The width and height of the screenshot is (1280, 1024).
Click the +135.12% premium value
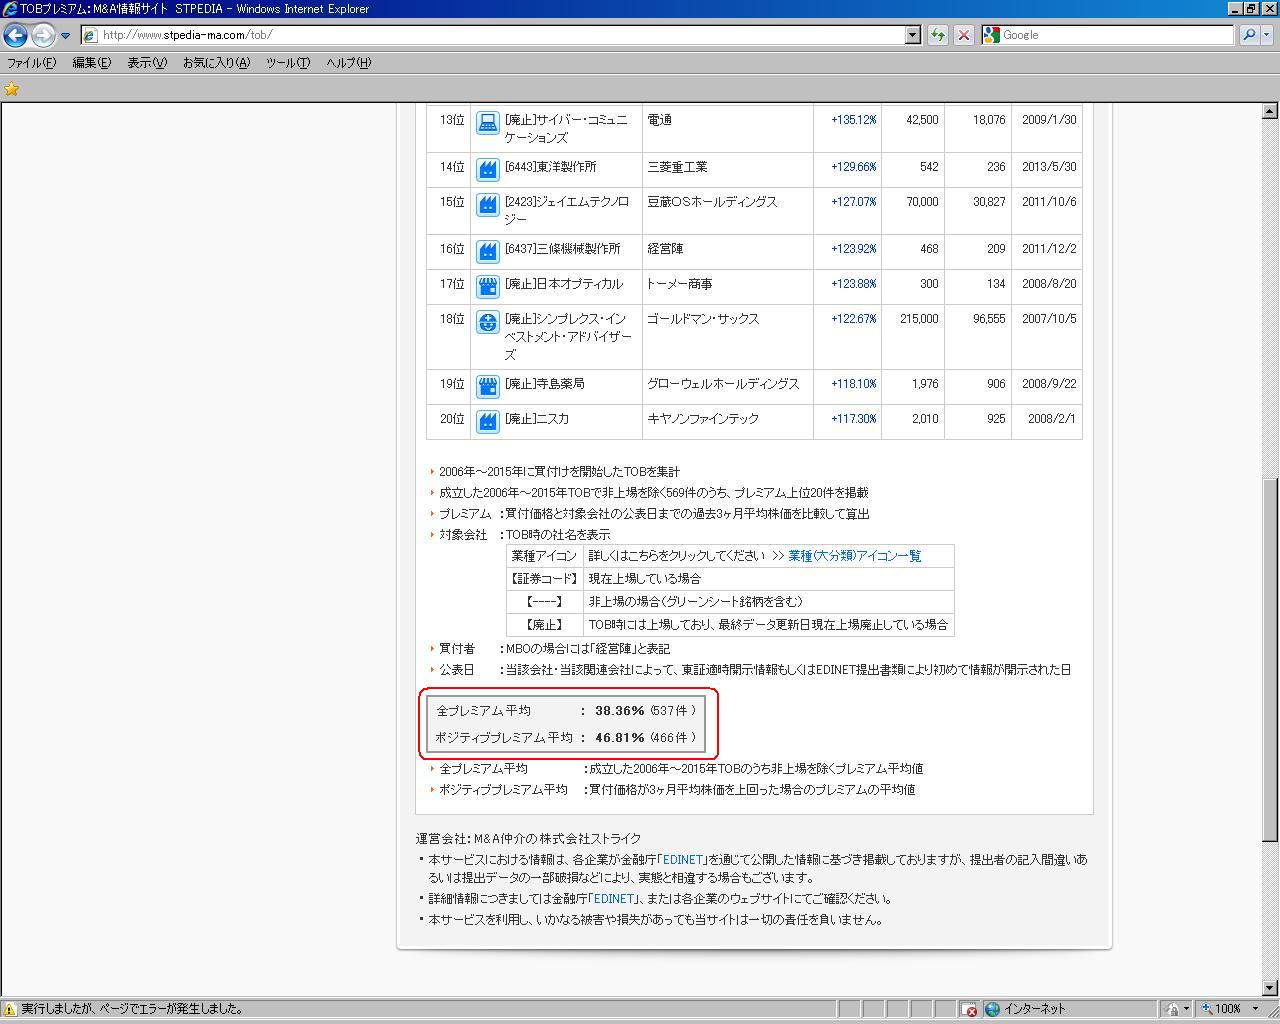(853, 120)
